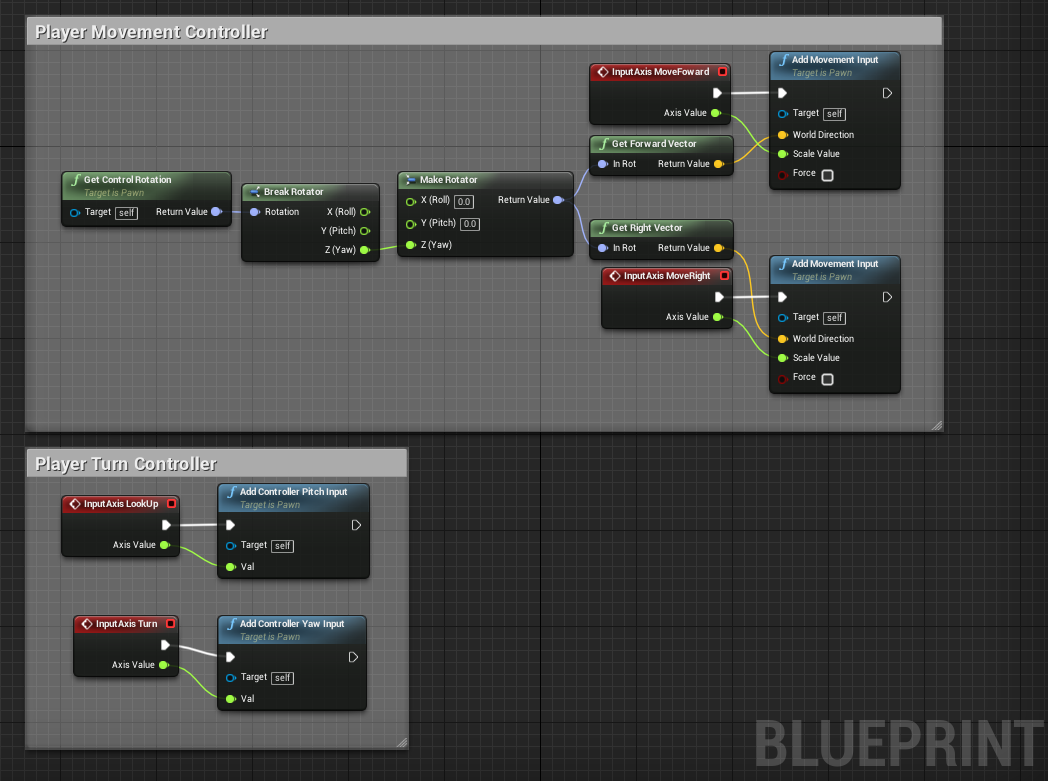Click Break Rotator Z (Yaw) output pin
The height and width of the screenshot is (781, 1048).
365,250
